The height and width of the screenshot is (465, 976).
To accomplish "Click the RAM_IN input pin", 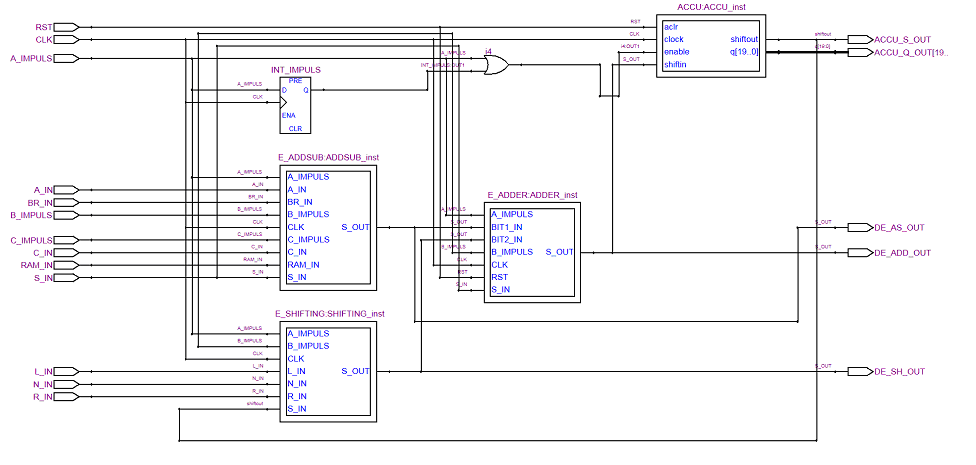I will pyautogui.click(x=67, y=265).
